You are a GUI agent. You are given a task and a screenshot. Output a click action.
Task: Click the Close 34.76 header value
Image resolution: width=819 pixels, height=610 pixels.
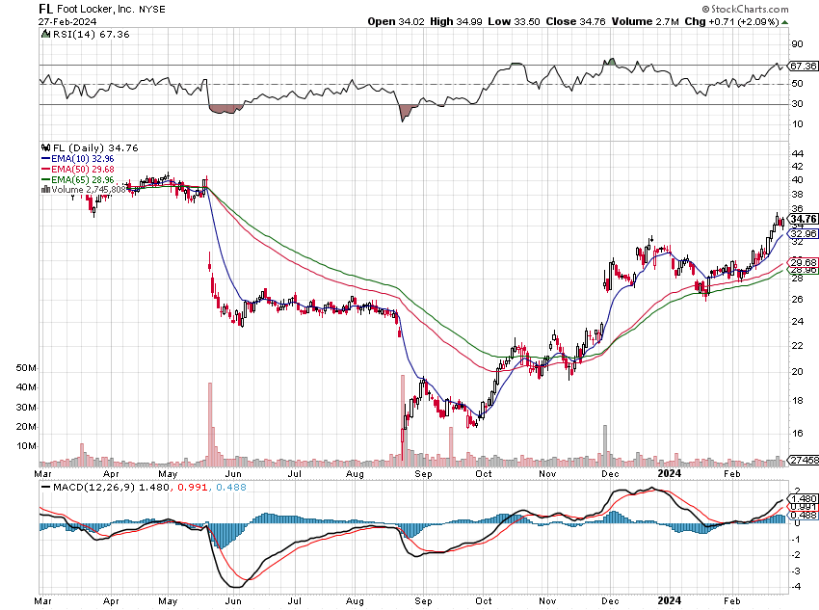click(x=576, y=21)
